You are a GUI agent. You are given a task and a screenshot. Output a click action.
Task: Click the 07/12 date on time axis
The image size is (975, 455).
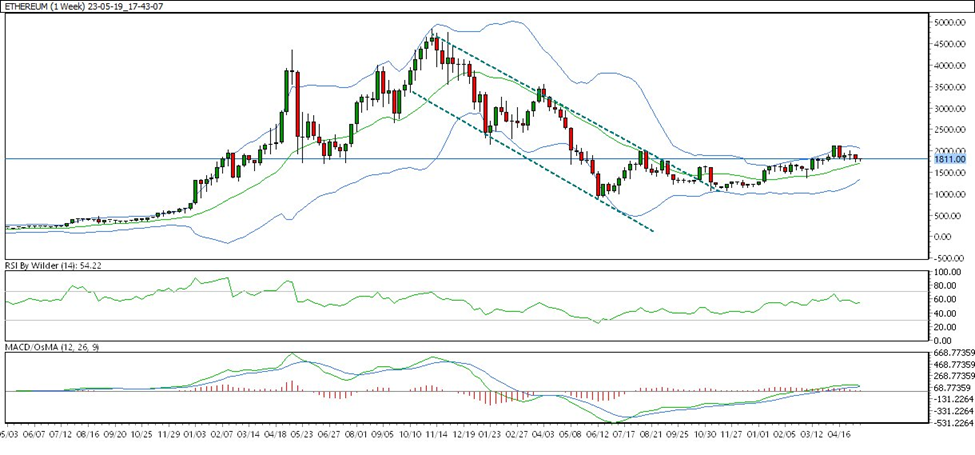(x=61, y=437)
